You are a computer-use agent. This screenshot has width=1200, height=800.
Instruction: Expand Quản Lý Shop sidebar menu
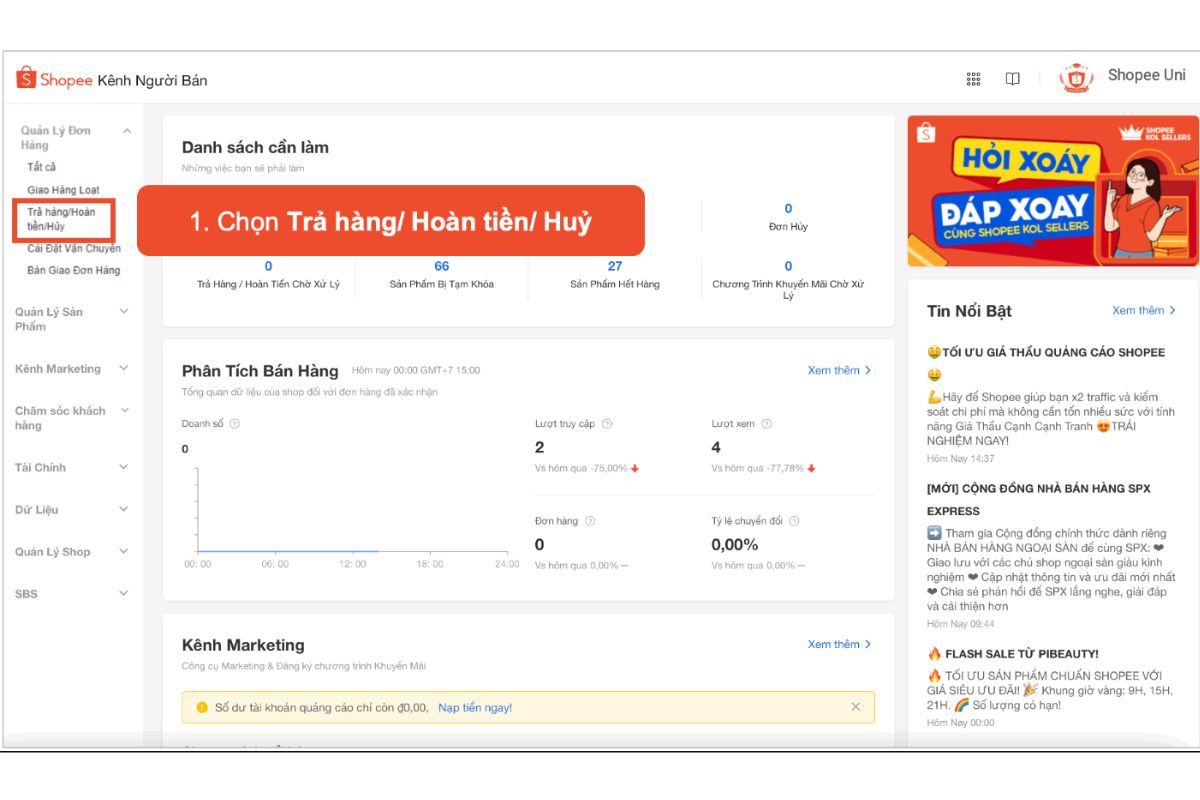[x=124, y=552]
